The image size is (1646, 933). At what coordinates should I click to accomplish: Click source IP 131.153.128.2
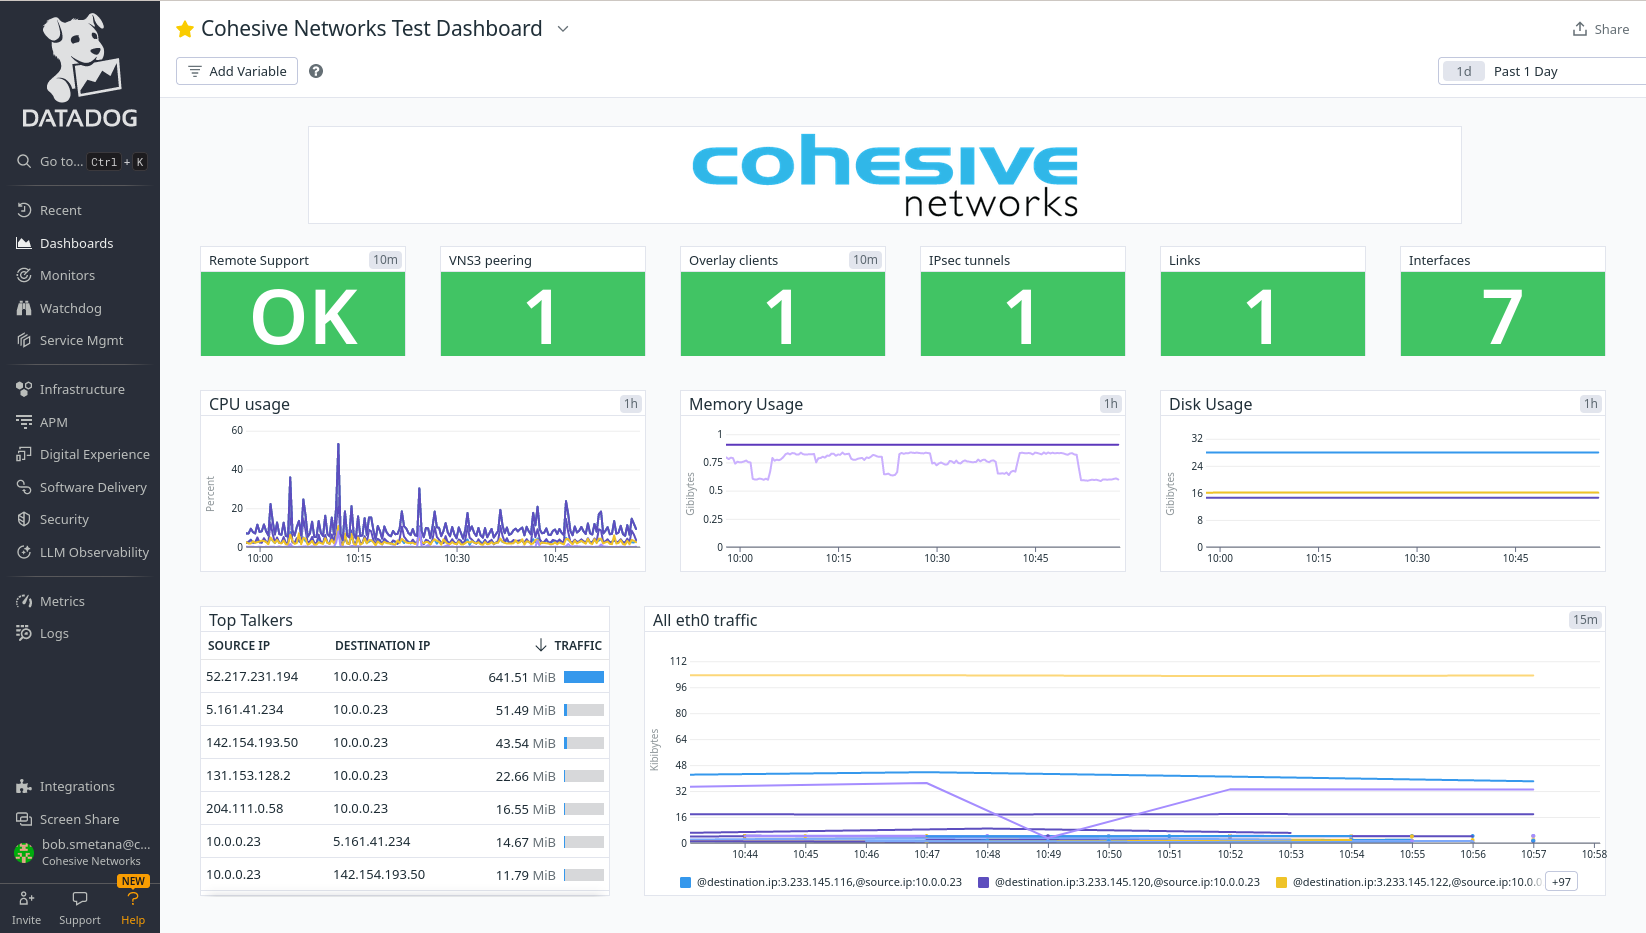coord(248,776)
